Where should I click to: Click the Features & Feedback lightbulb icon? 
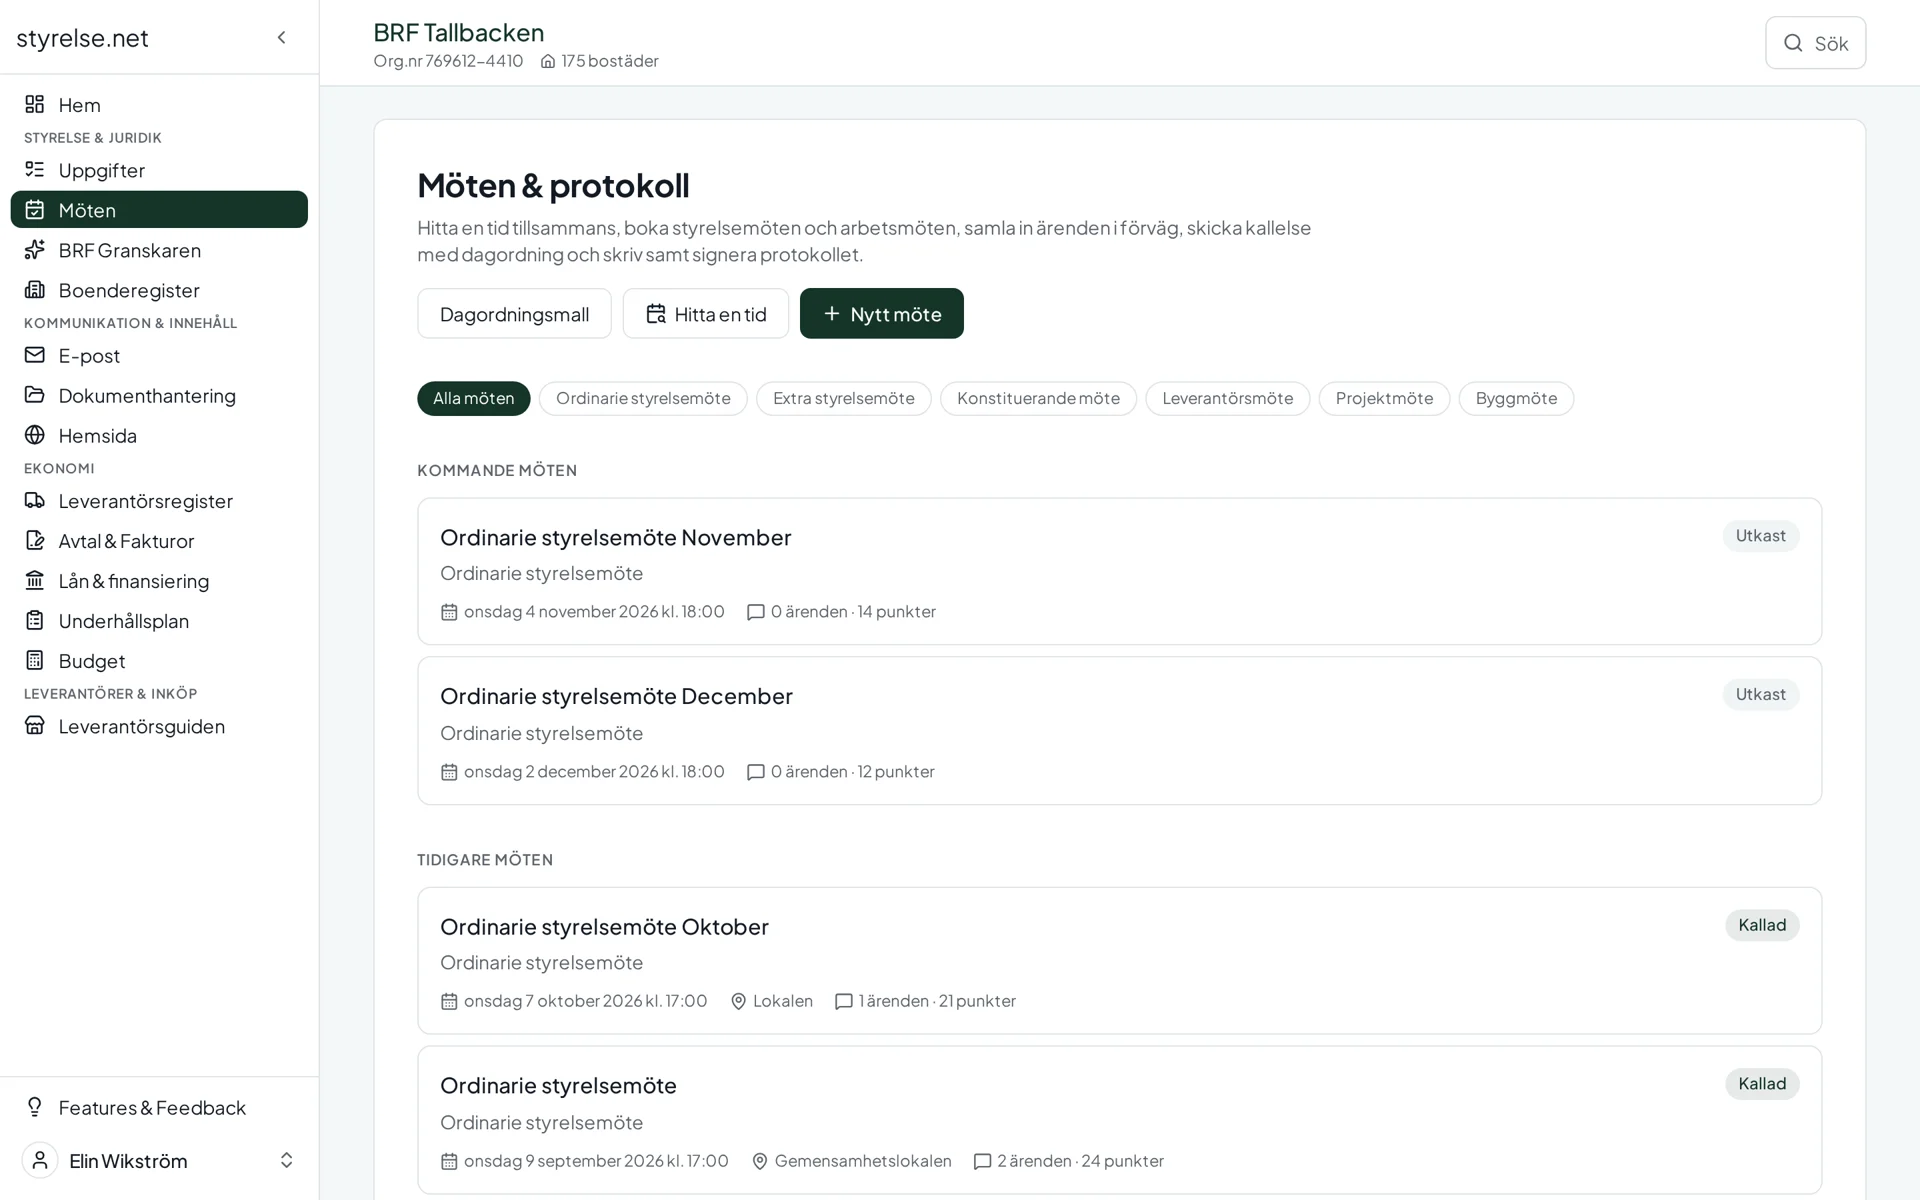click(x=35, y=1106)
